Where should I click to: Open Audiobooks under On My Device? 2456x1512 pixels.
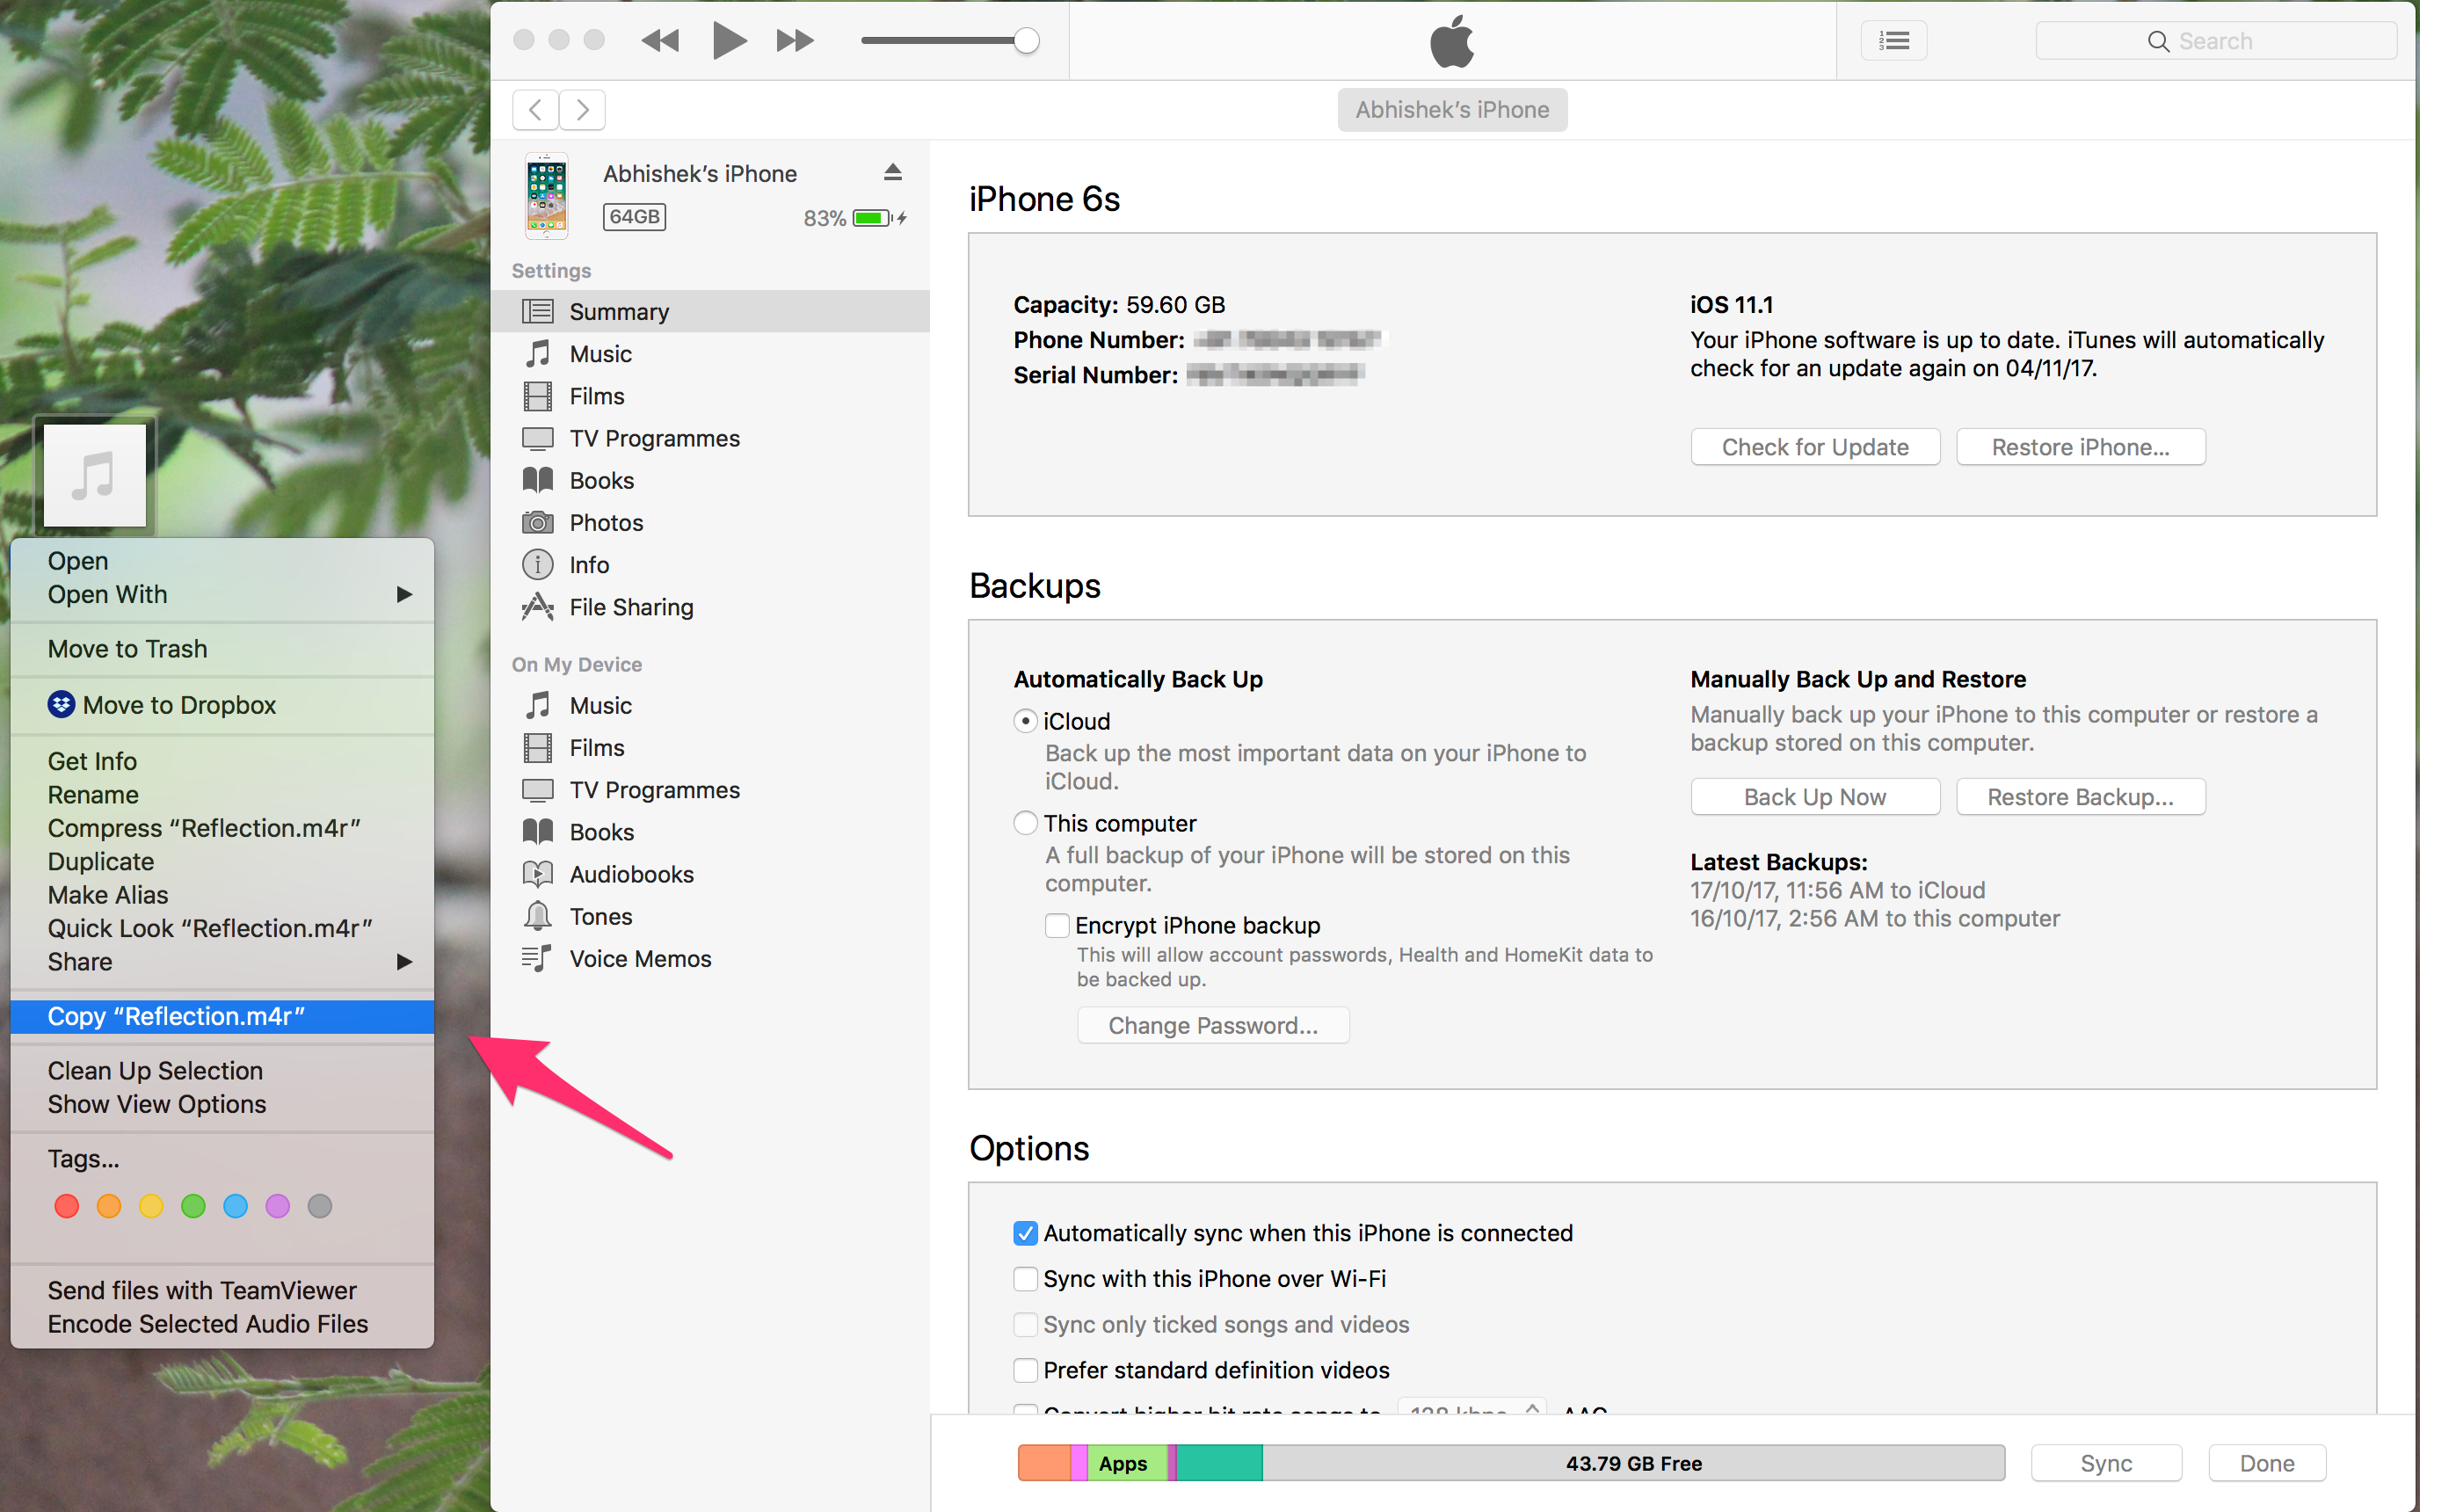pyautogui.click(x=710, y=874)
